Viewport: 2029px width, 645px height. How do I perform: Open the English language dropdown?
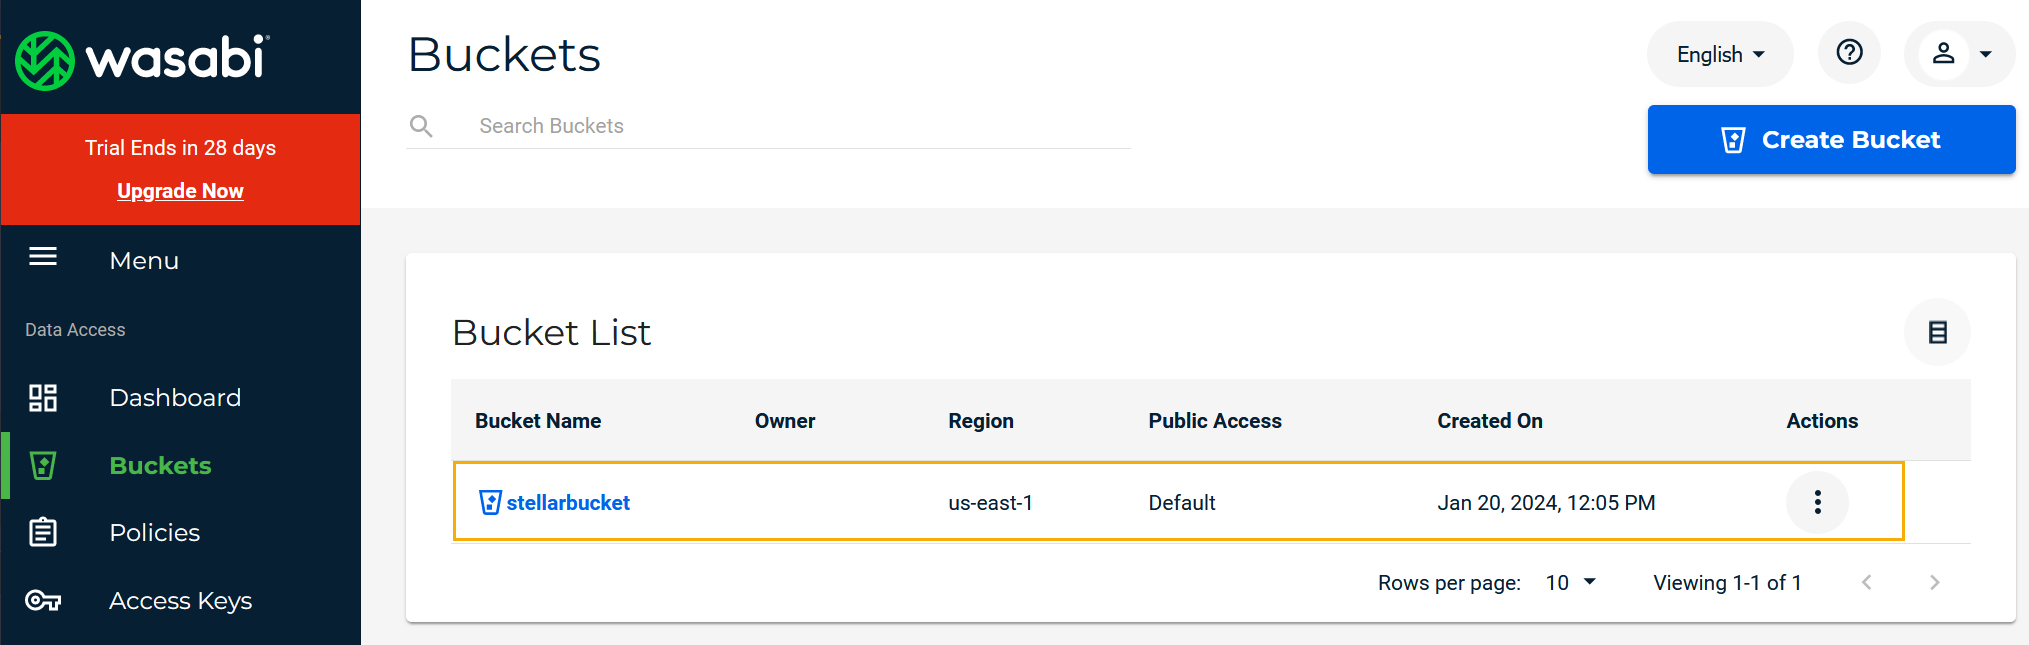tap(1719, 54)
